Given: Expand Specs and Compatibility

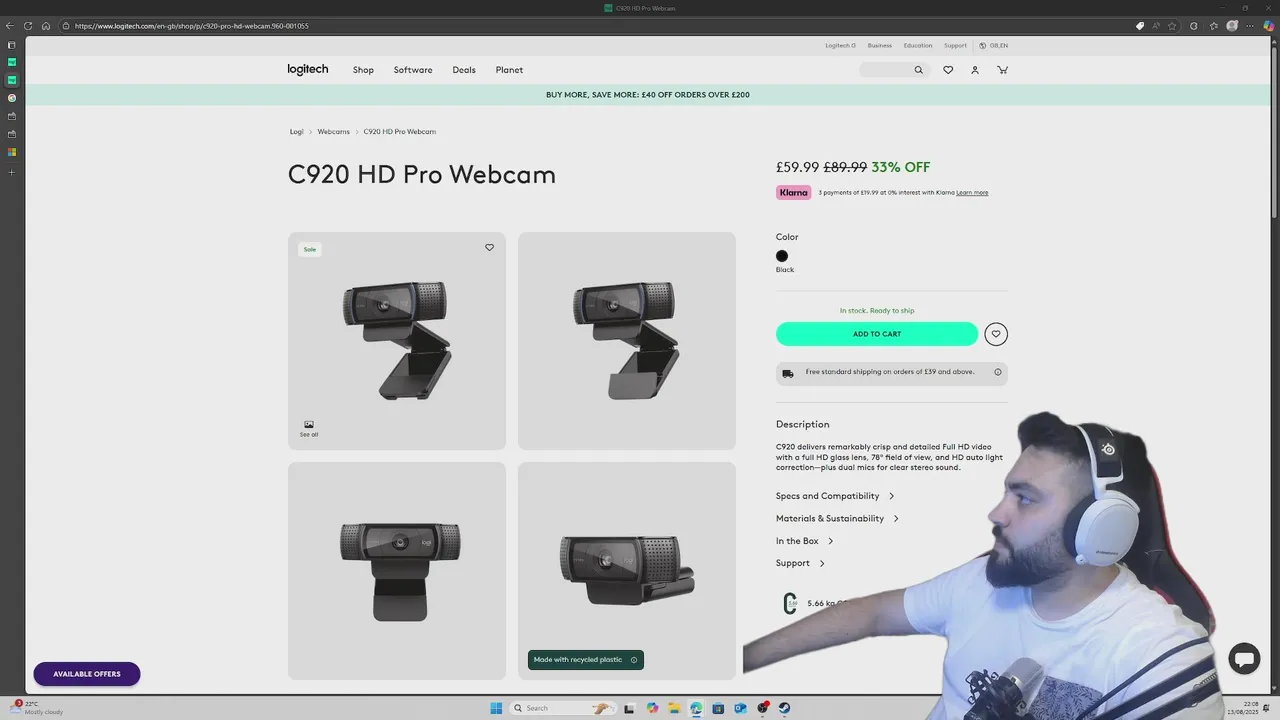Looking at the screenshot, I should tap(835, 496).
